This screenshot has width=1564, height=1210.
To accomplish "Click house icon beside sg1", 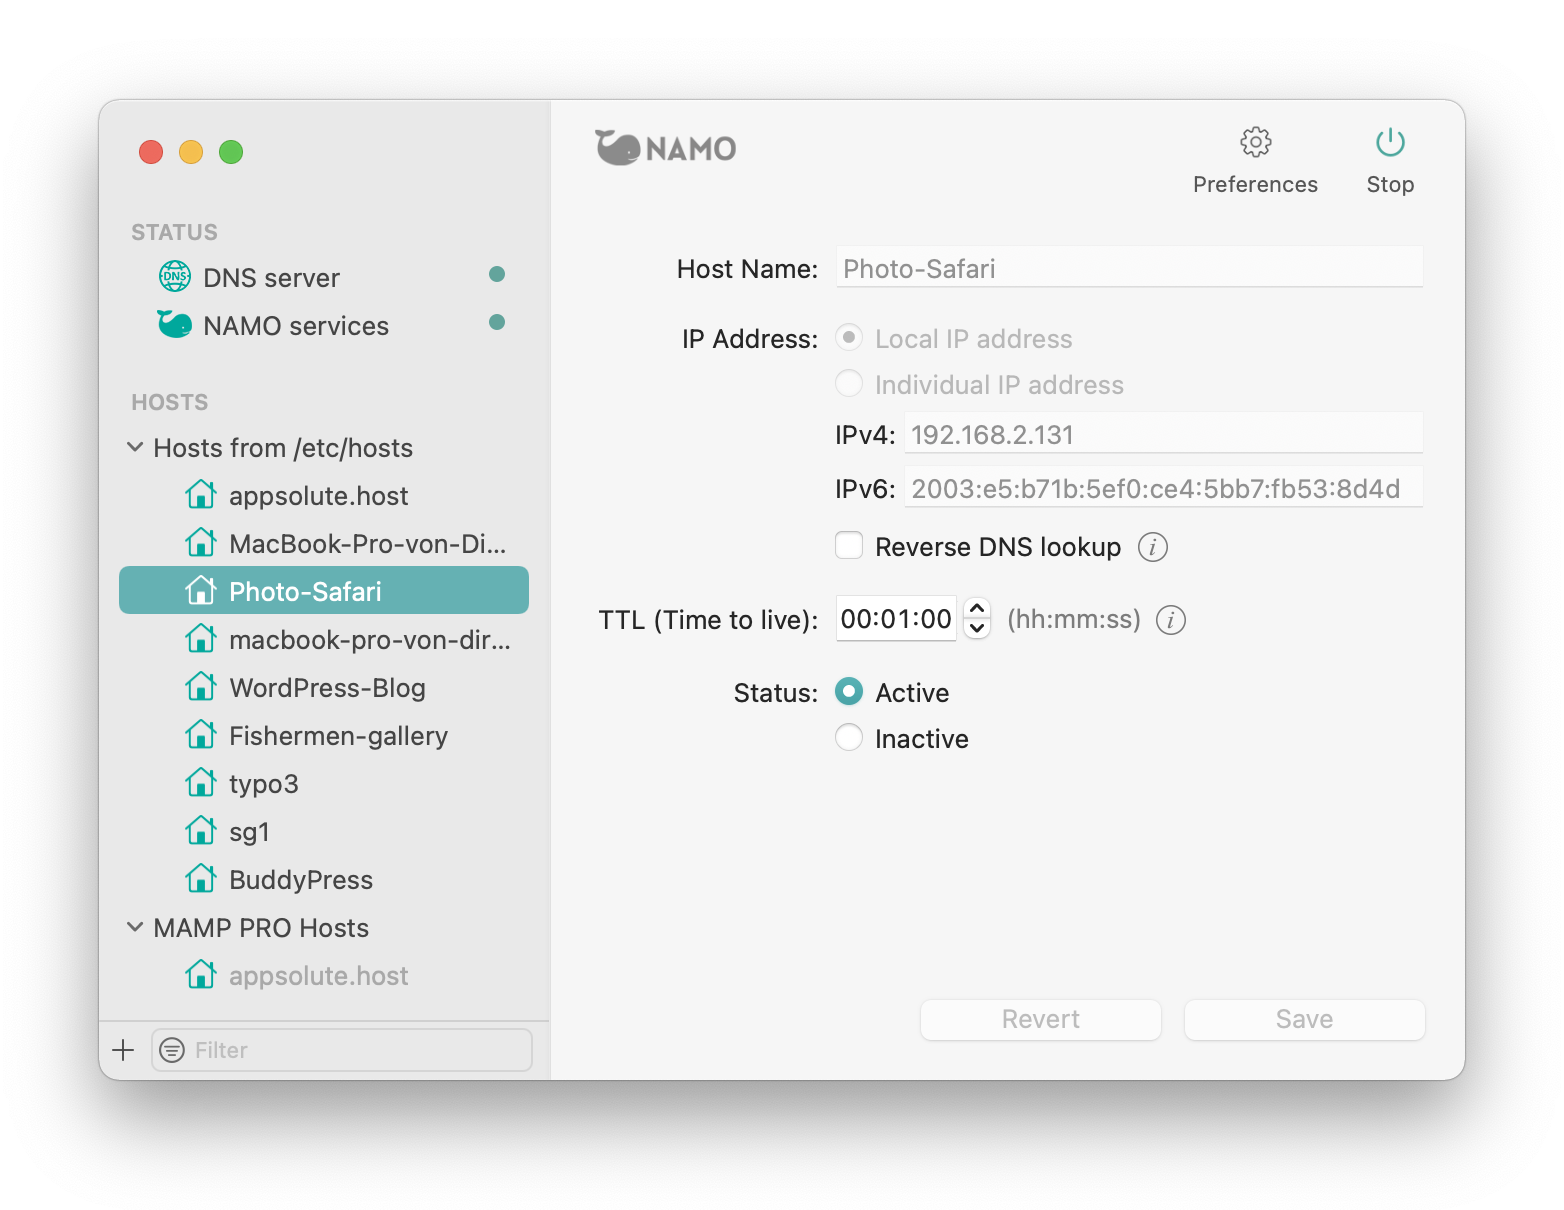I will (x=201, y=830).
